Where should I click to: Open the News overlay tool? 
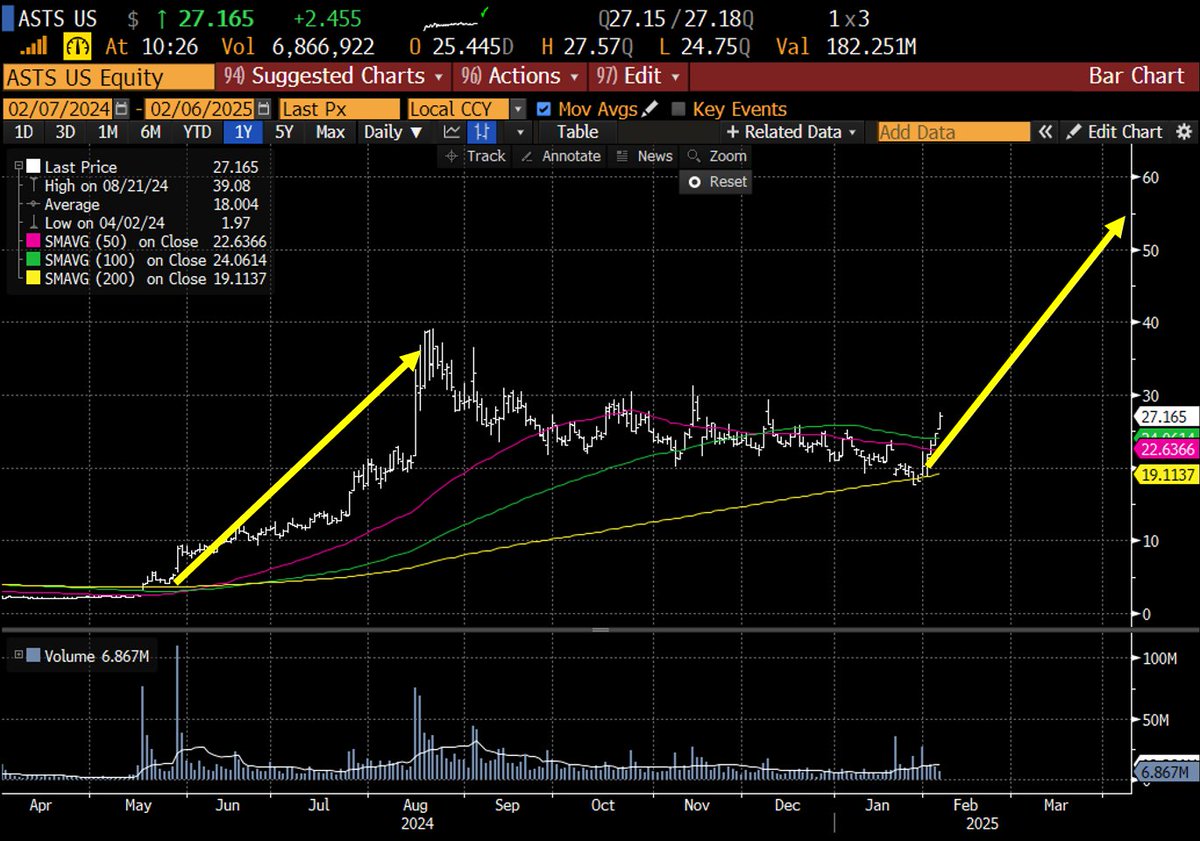(x=644, y=156)
